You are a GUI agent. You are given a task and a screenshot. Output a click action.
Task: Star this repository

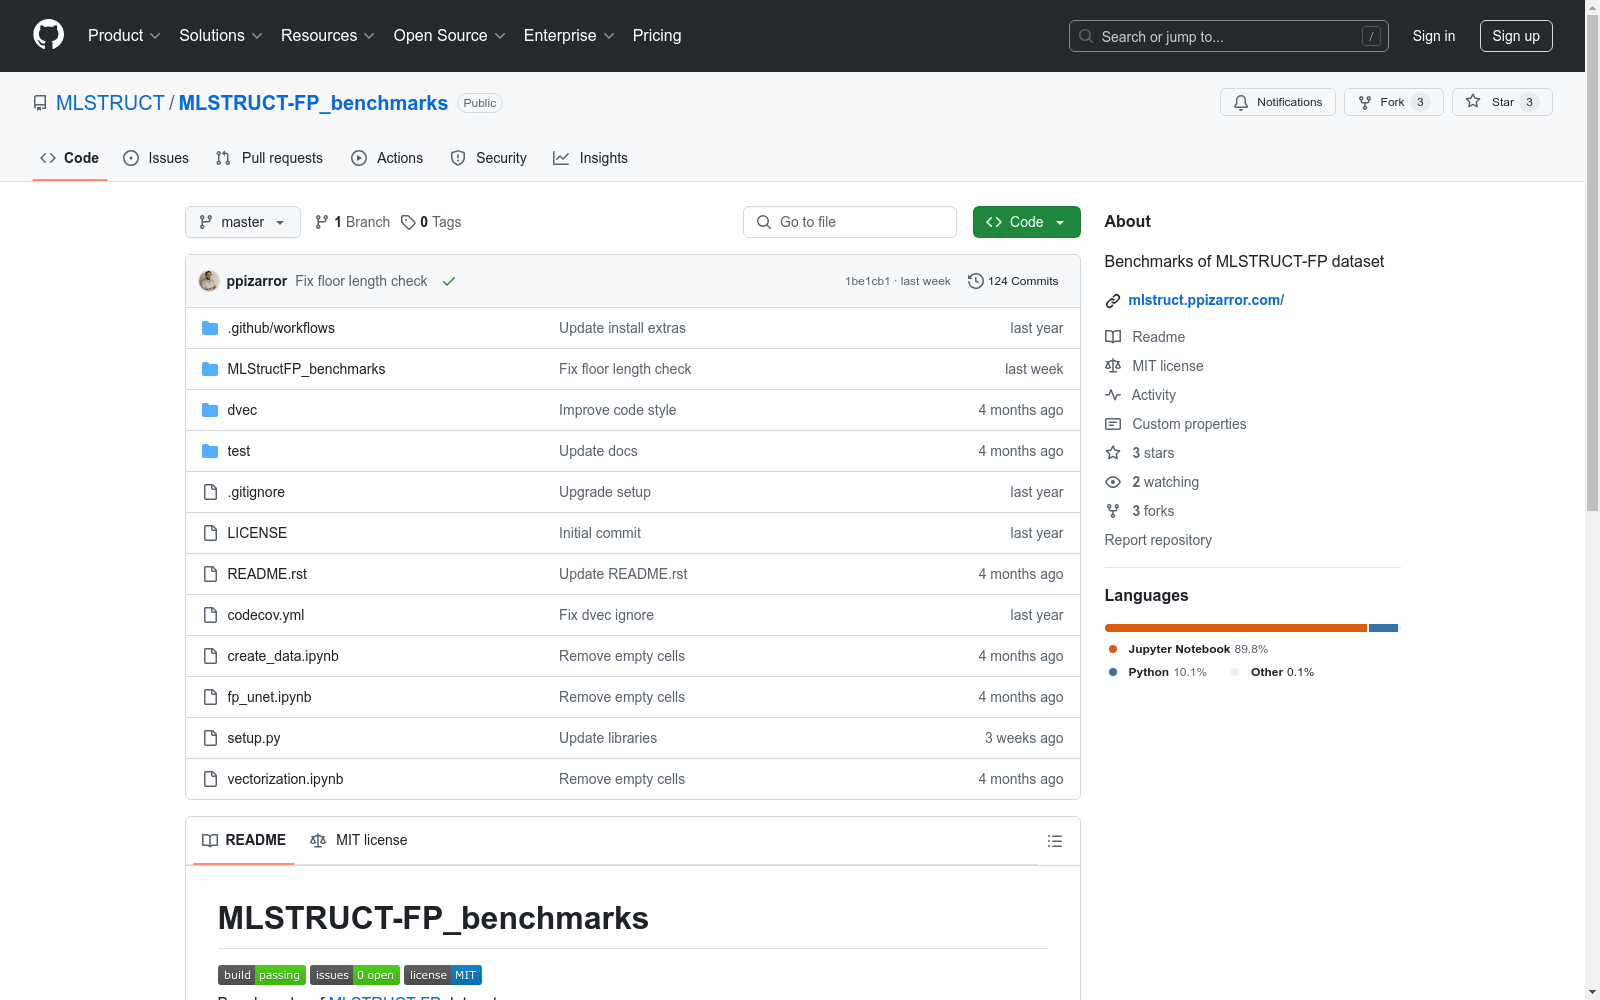[x=1501, y=102]
